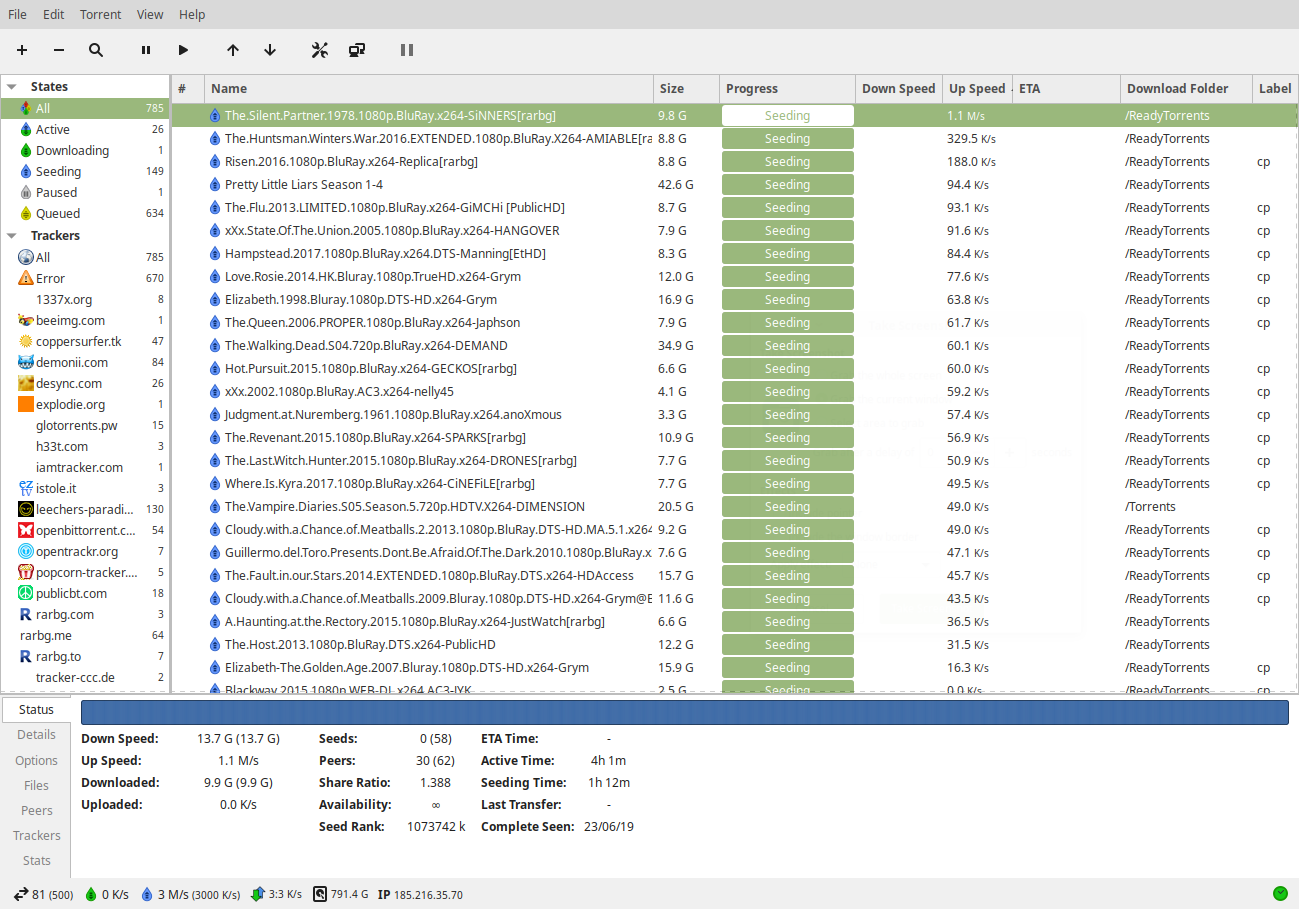Open the Edit menu

coord(54,14)
